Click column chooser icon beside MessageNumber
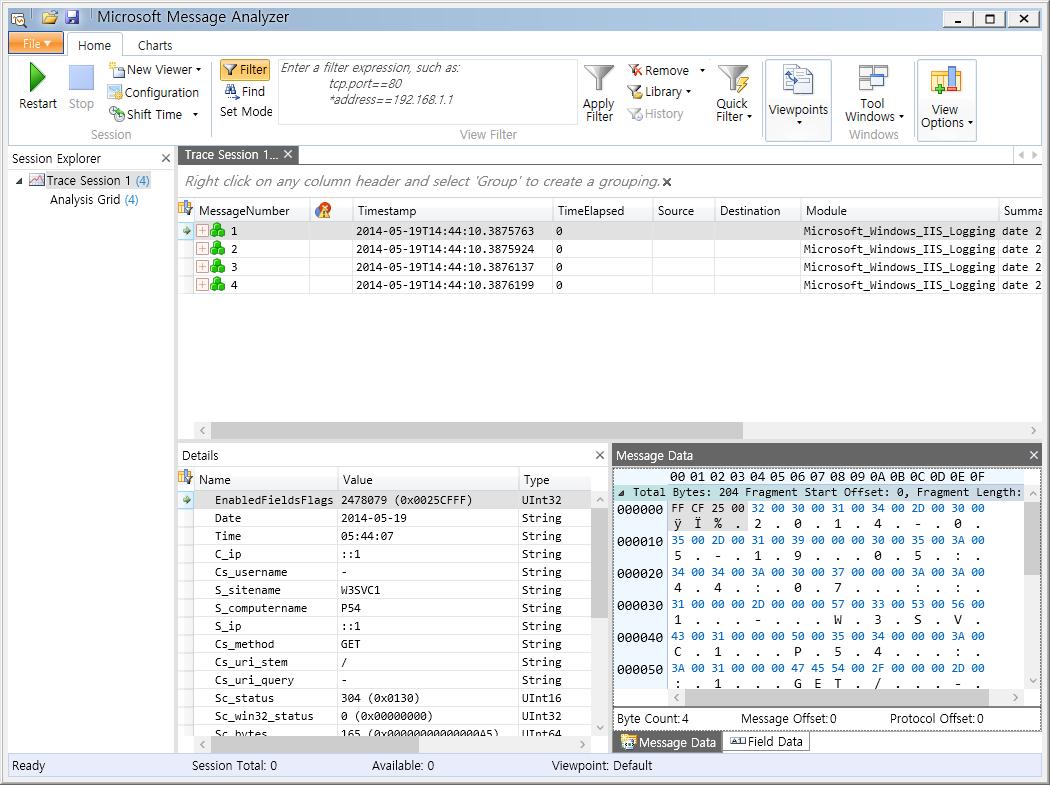This screenshot has width=1050, height=785. tap(185, 209)
